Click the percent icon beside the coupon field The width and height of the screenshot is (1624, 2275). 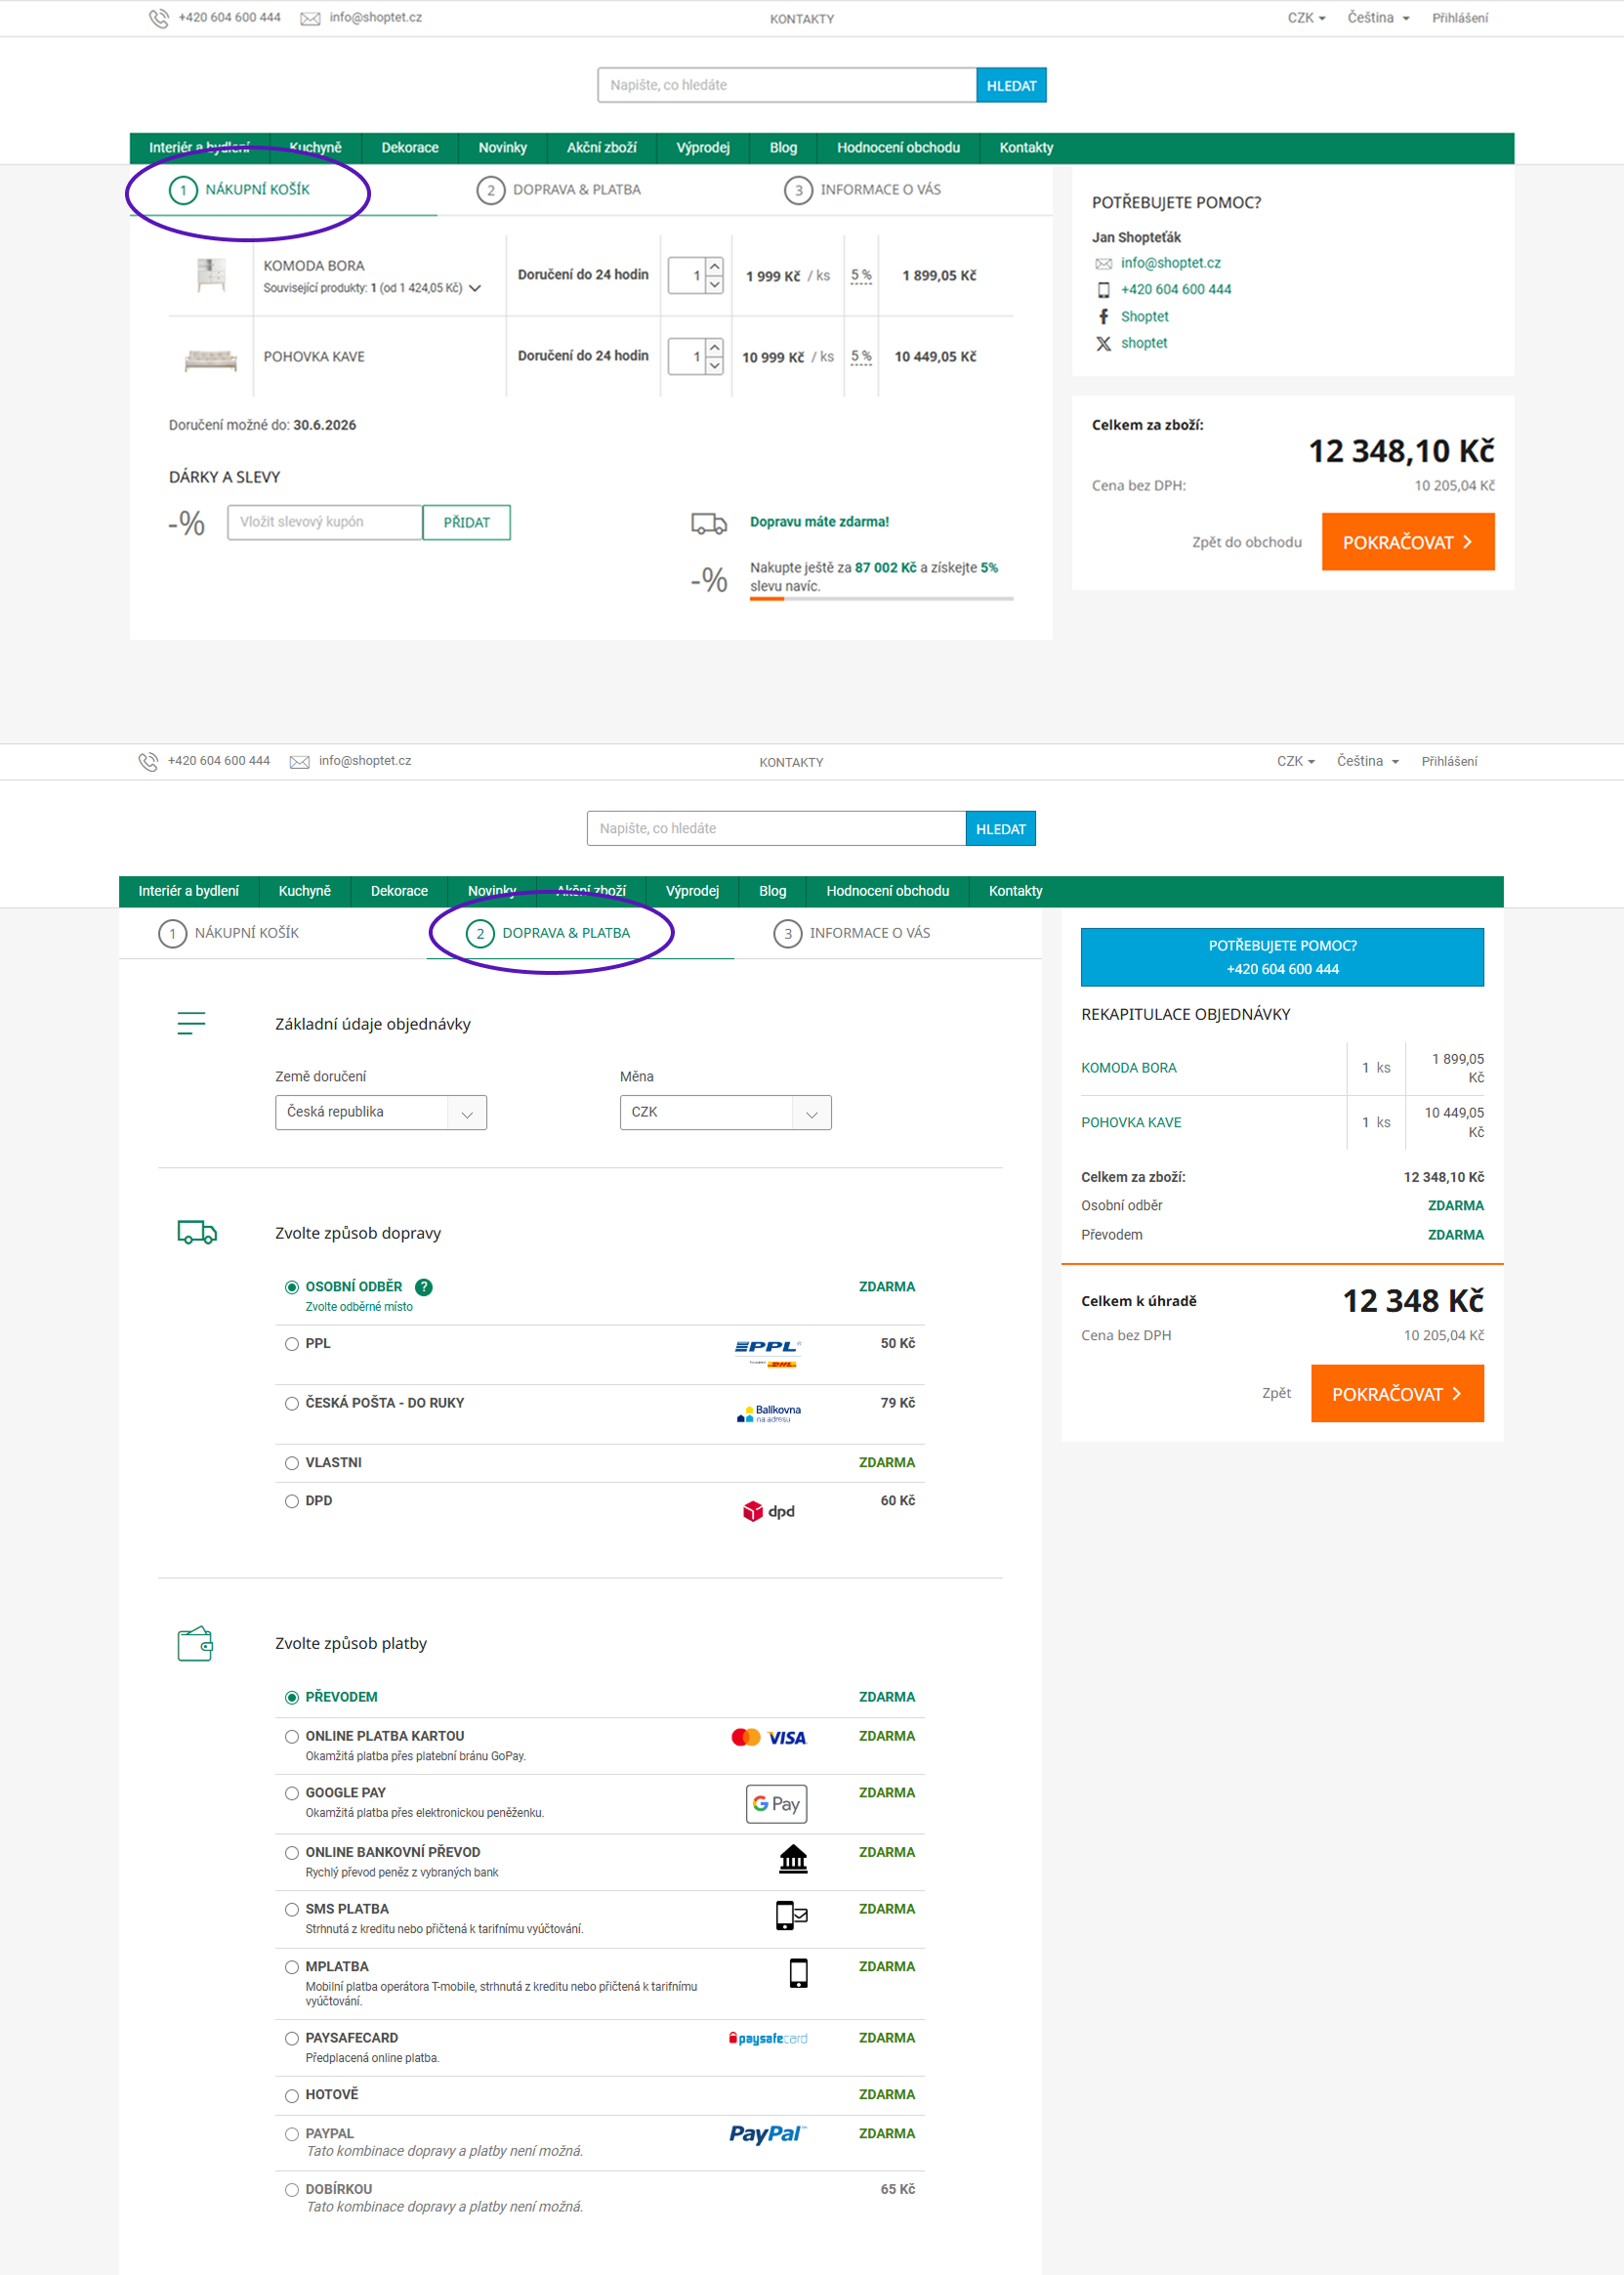coord(187,523)
